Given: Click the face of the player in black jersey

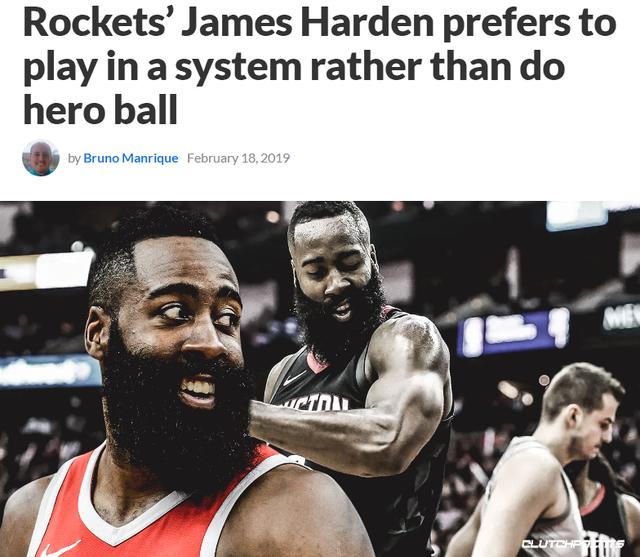Looking at the screenshot, I should 335,282.
